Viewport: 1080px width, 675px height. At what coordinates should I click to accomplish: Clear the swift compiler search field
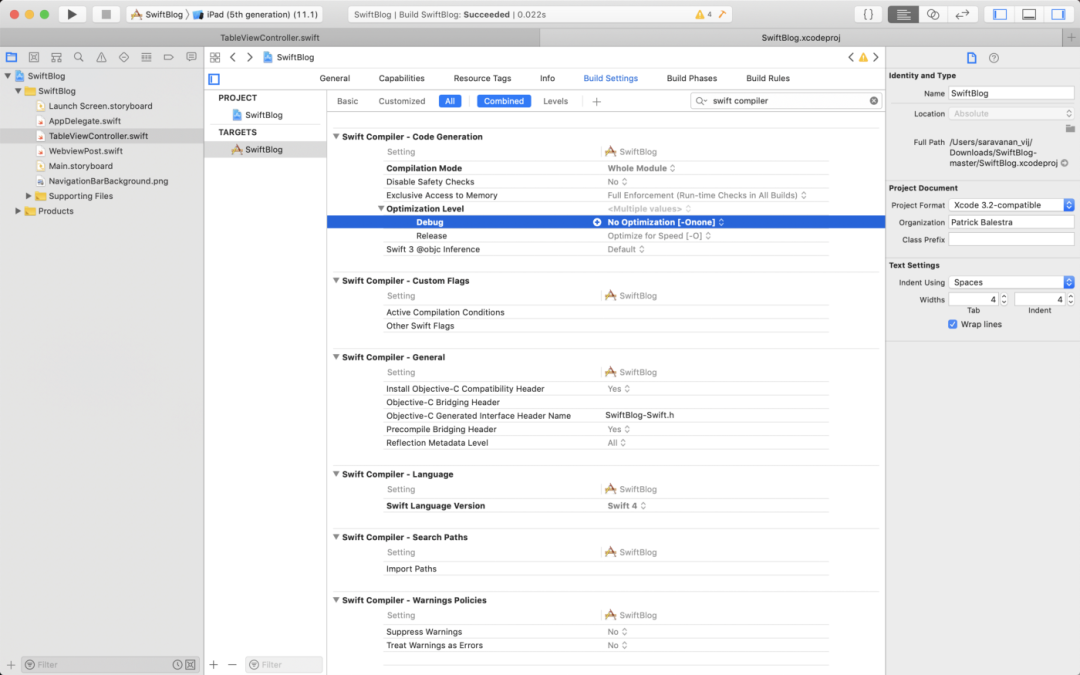click(873, 101)
